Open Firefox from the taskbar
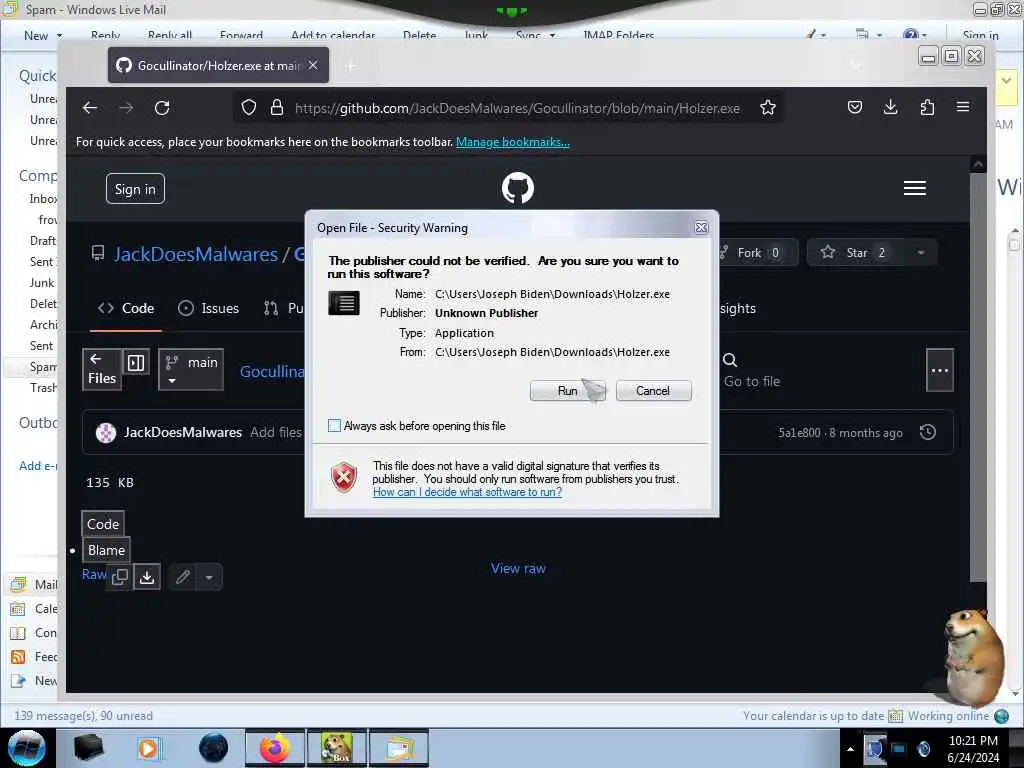Viewport: 1024px width, 768px height. [274, 748]
